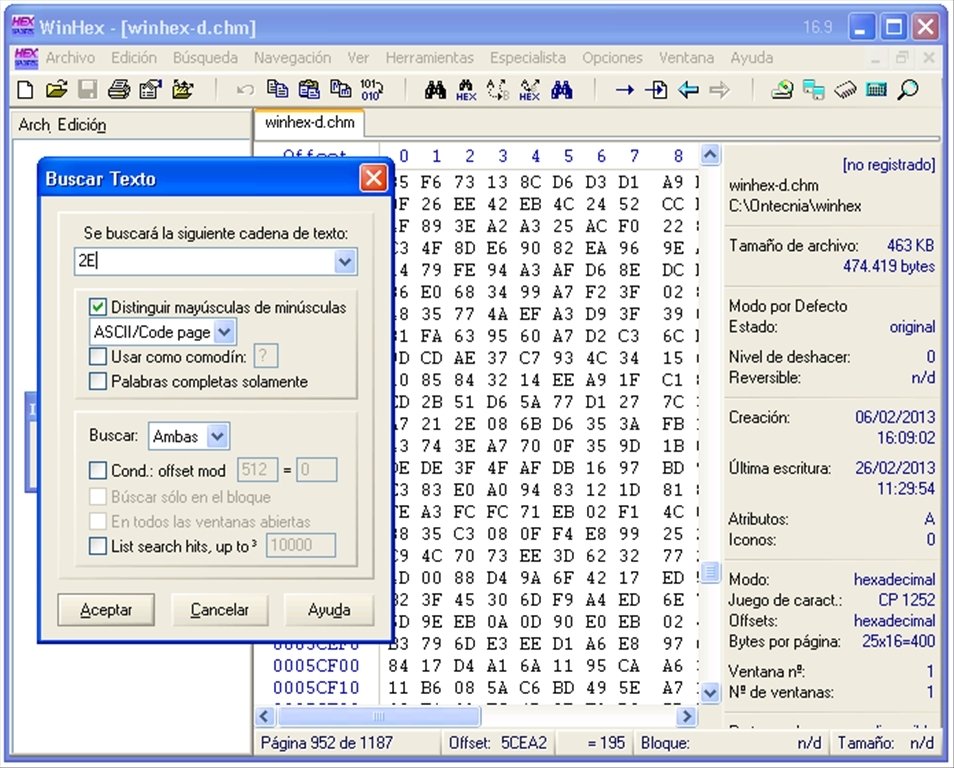Check List search hits, up to option

point(98,545)
